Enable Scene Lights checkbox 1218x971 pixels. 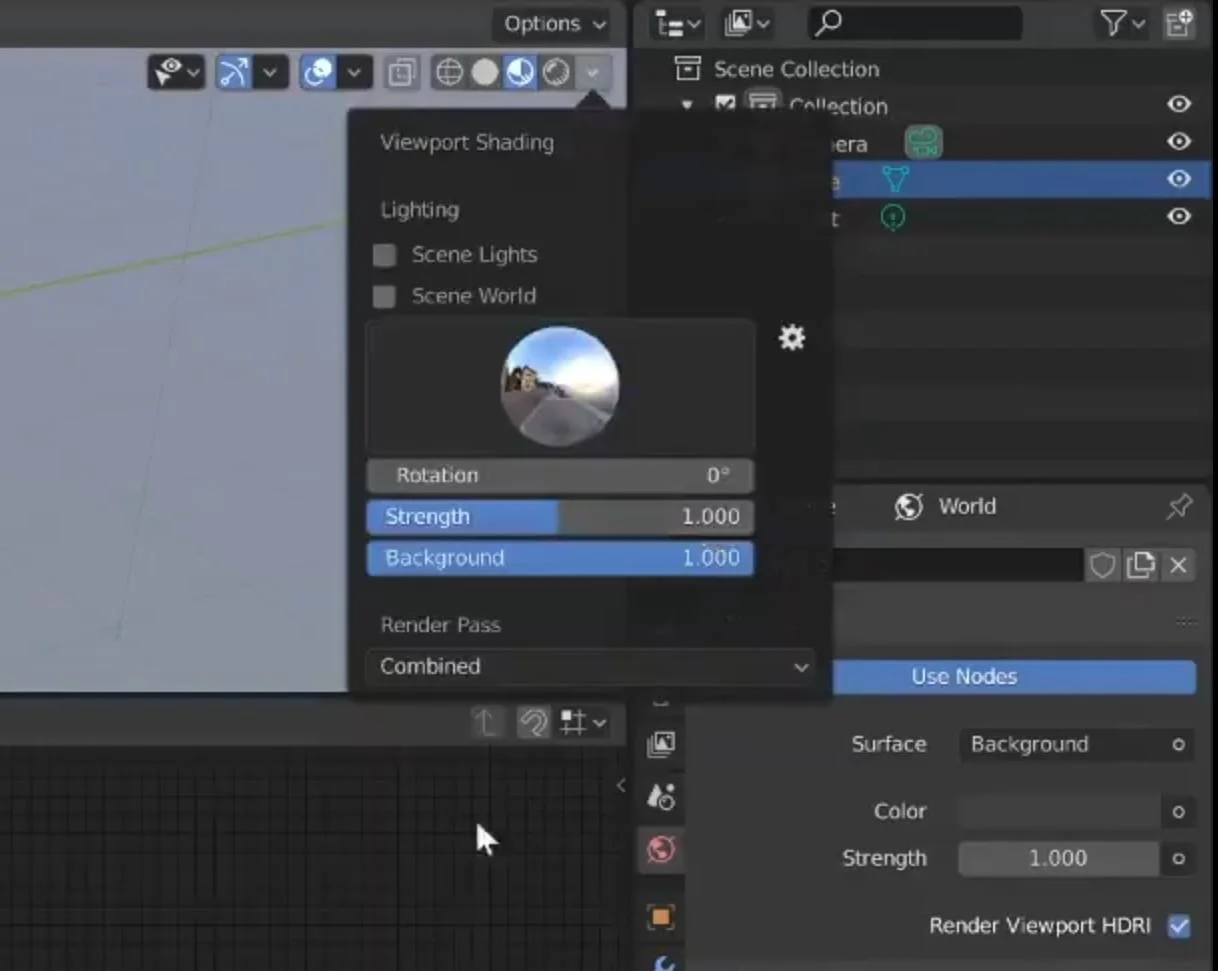point(384,255)
